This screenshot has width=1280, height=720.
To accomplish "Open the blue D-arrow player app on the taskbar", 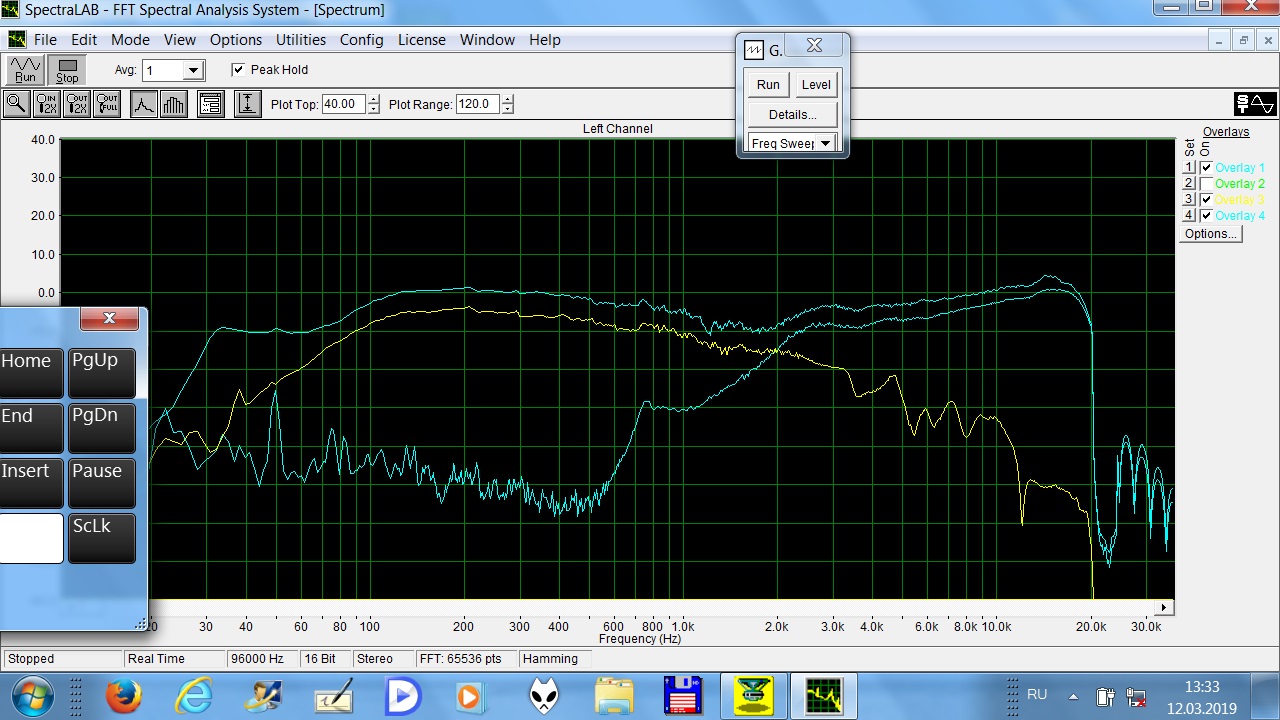I will (333, 696).
